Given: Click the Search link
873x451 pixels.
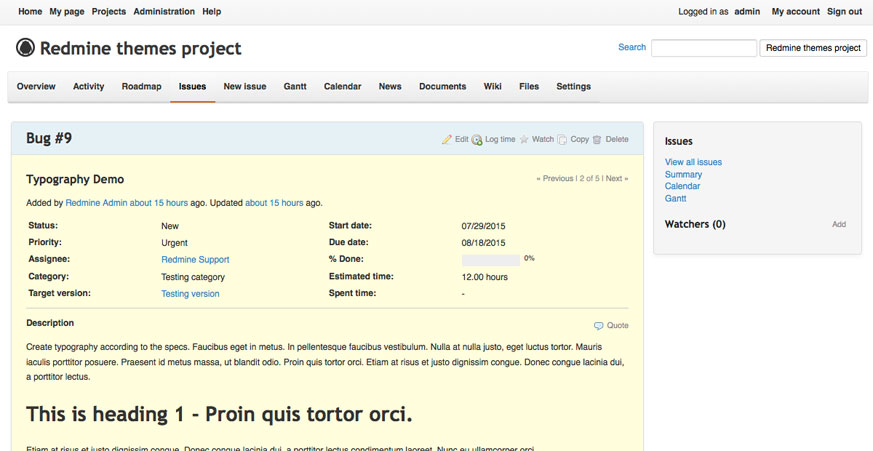Looking at the screenshot, I should (x=632, y=47).
